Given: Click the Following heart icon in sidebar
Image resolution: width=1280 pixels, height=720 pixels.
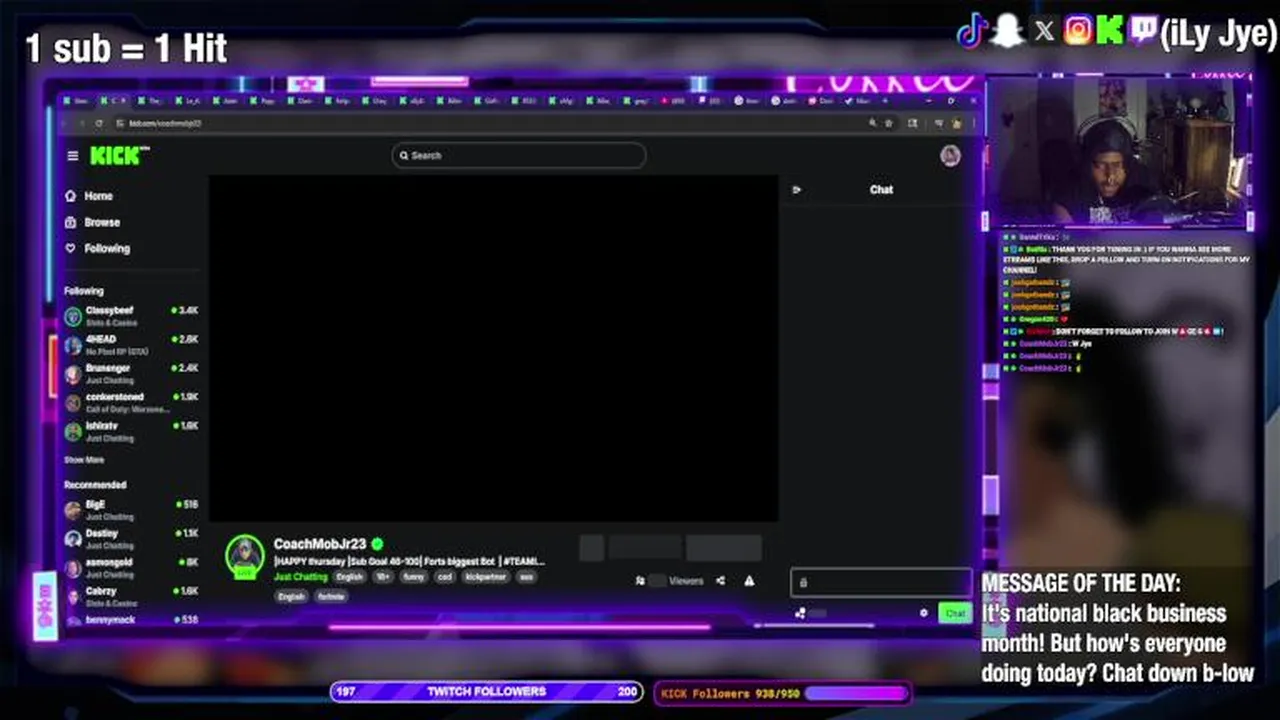Looking at the screenshot, I should [x=71, y=248].
